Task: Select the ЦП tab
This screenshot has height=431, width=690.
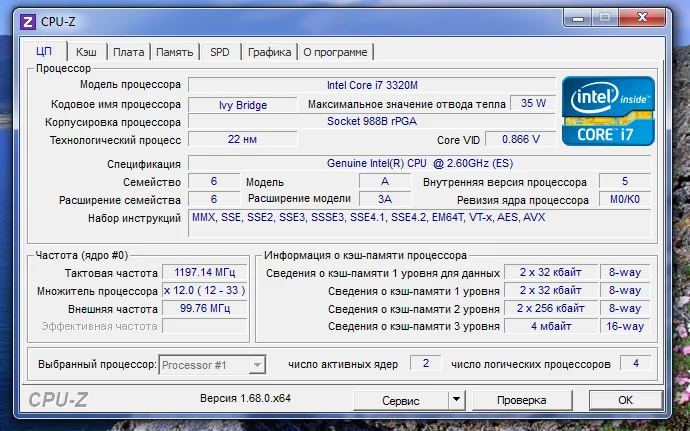Action: pos(44,51)
